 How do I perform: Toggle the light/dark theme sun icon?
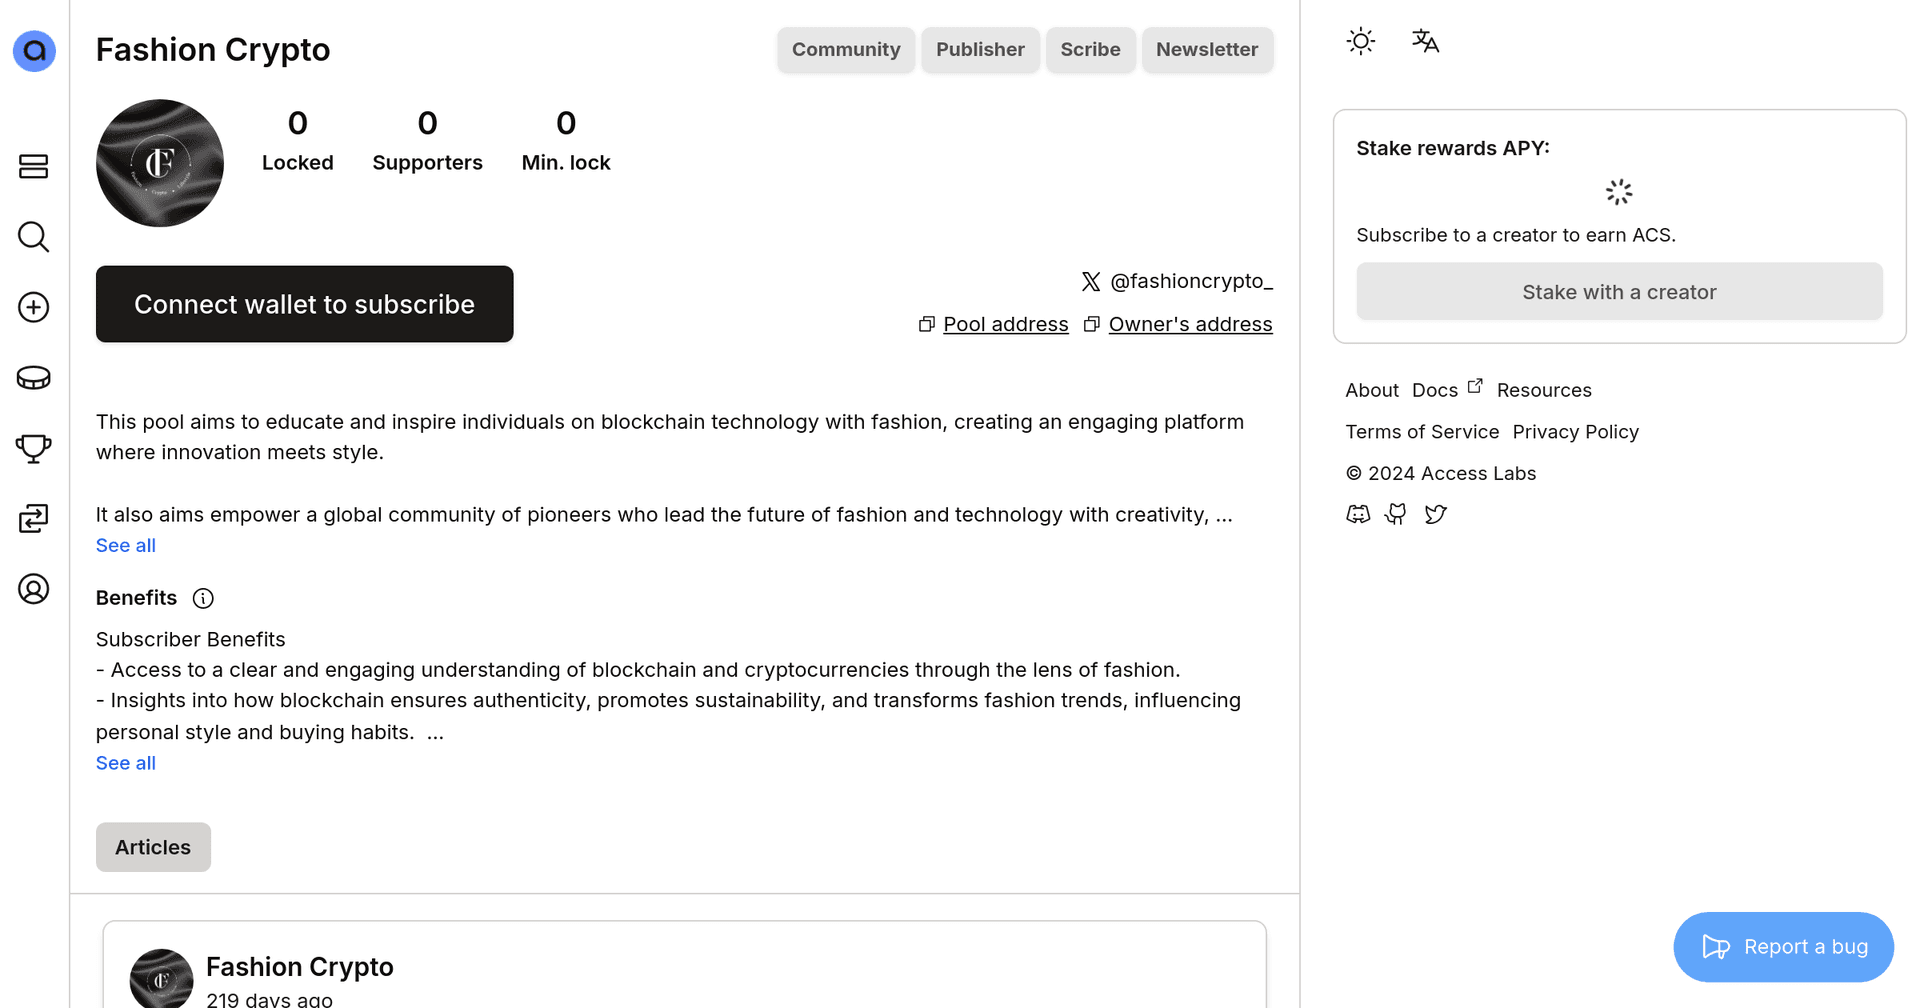1361,41
